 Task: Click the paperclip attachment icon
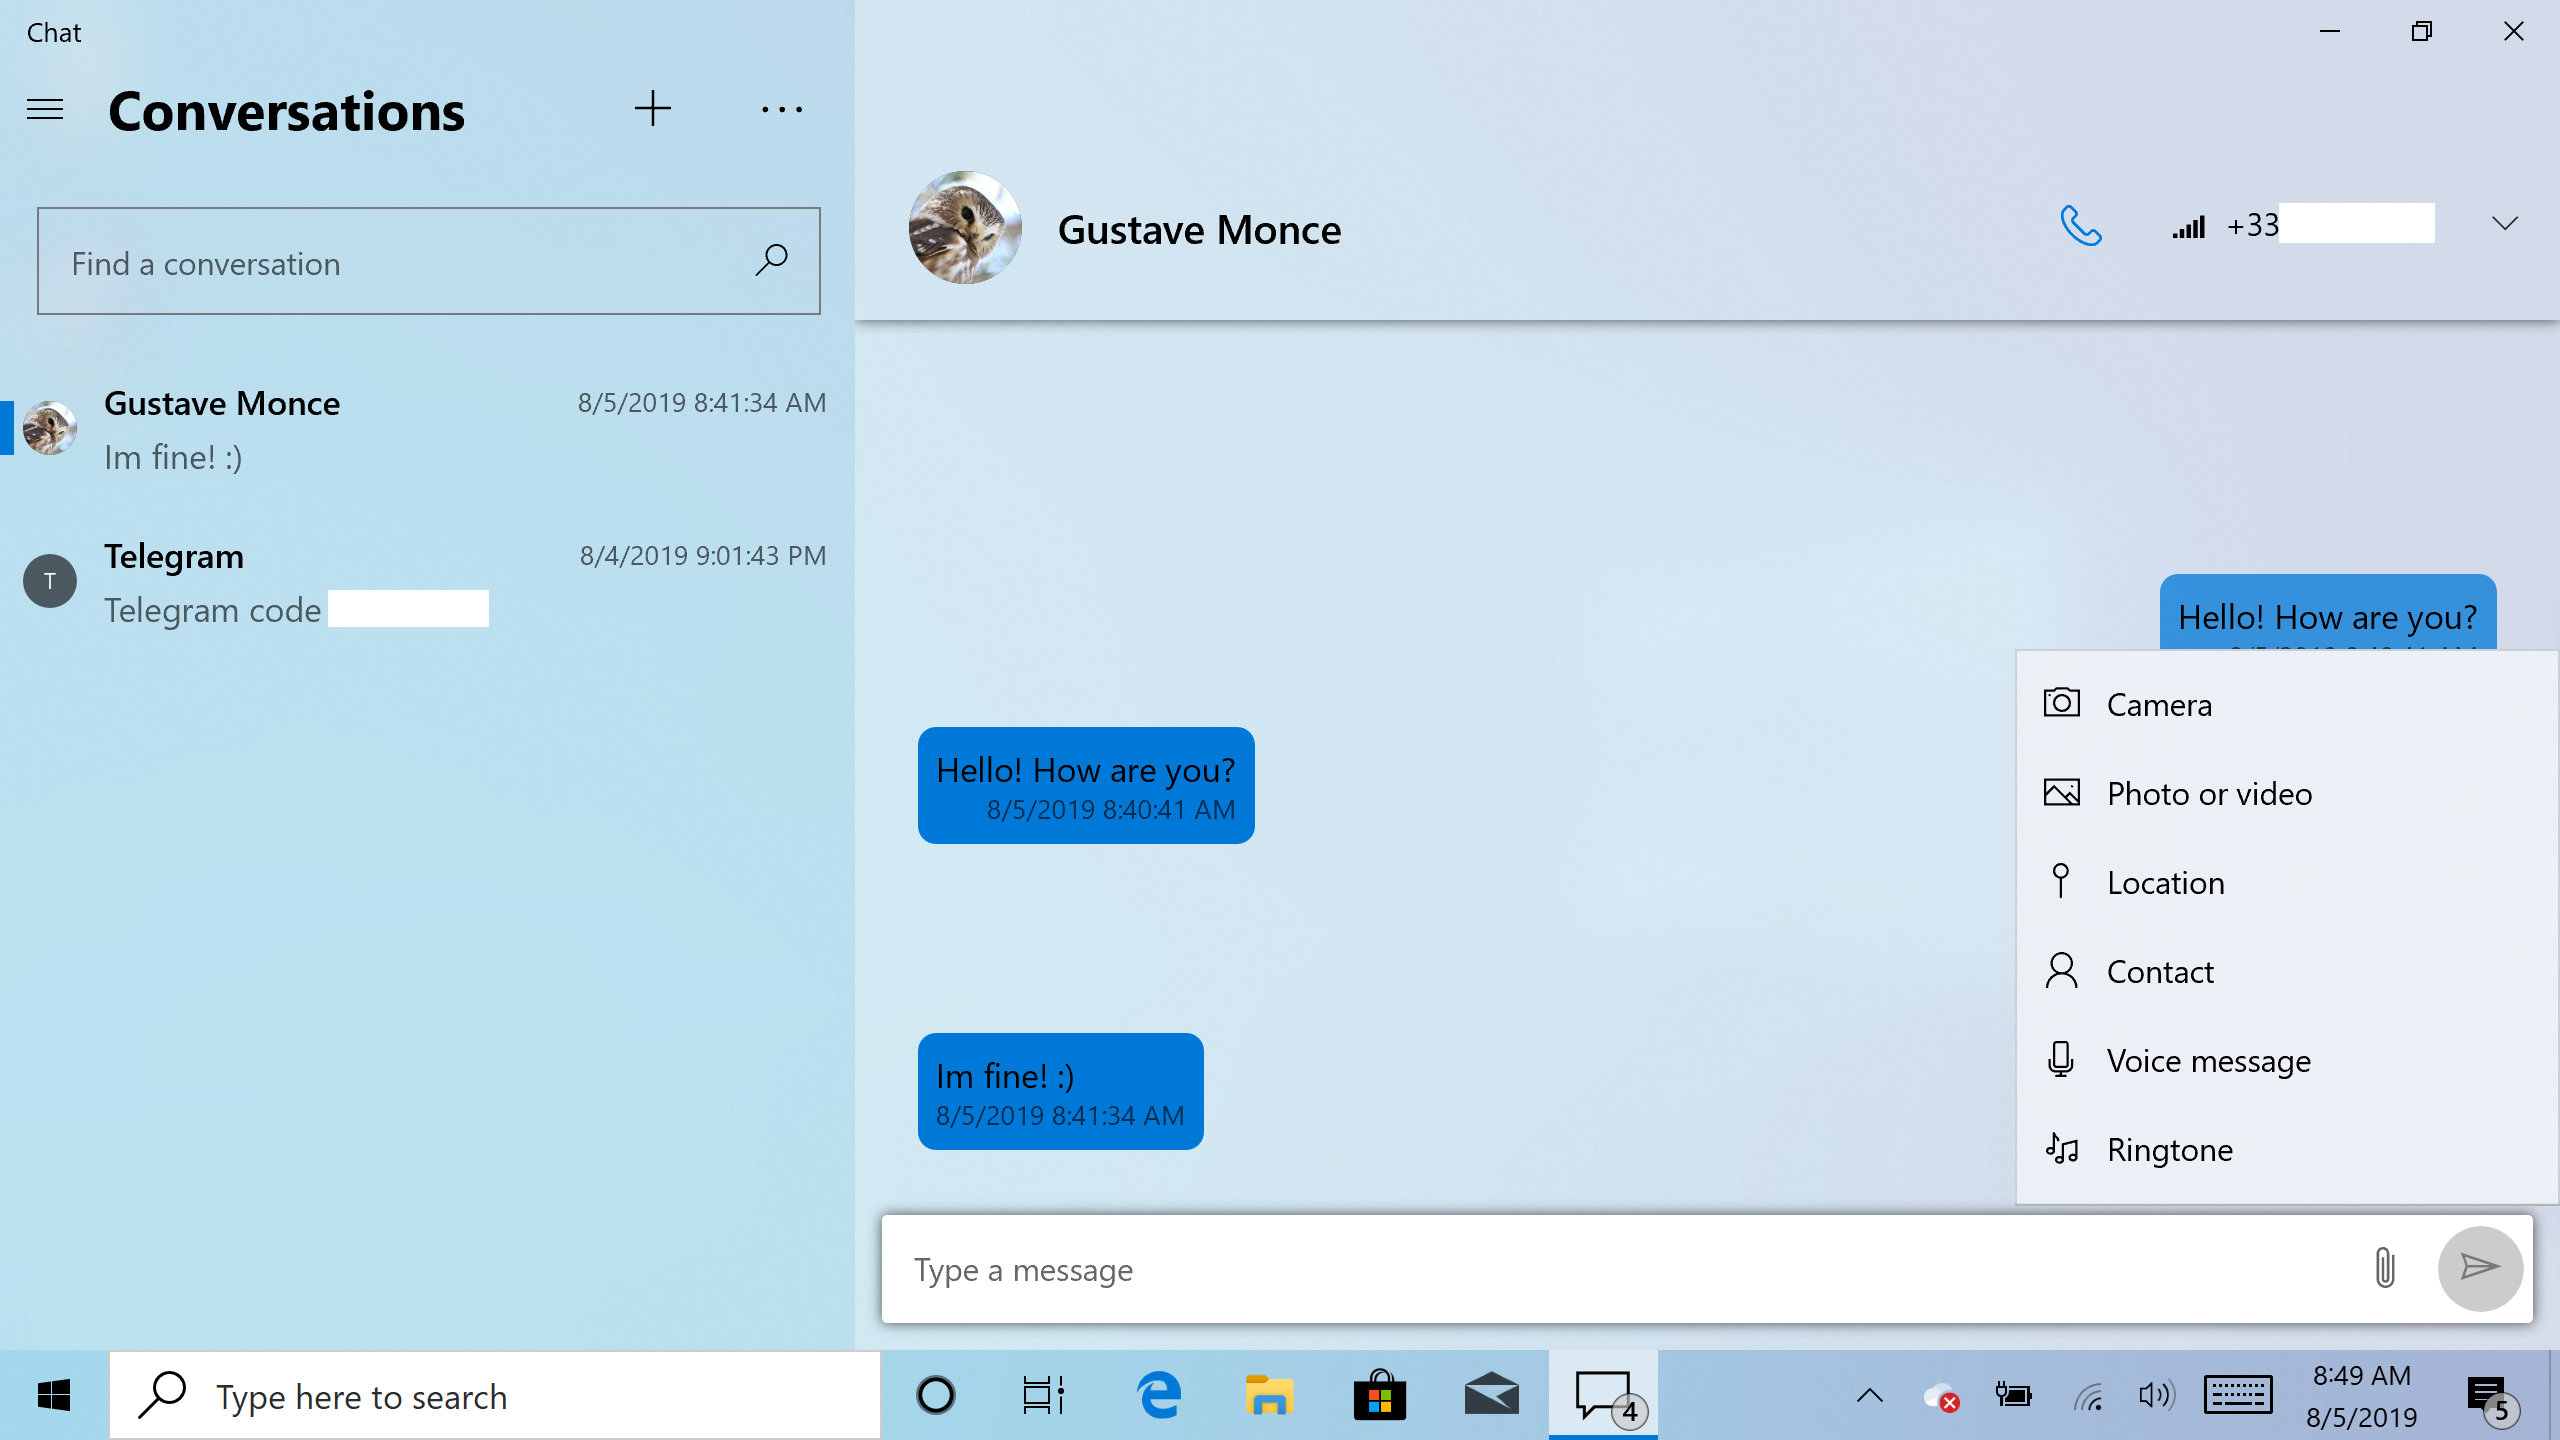[2385, 1268]
